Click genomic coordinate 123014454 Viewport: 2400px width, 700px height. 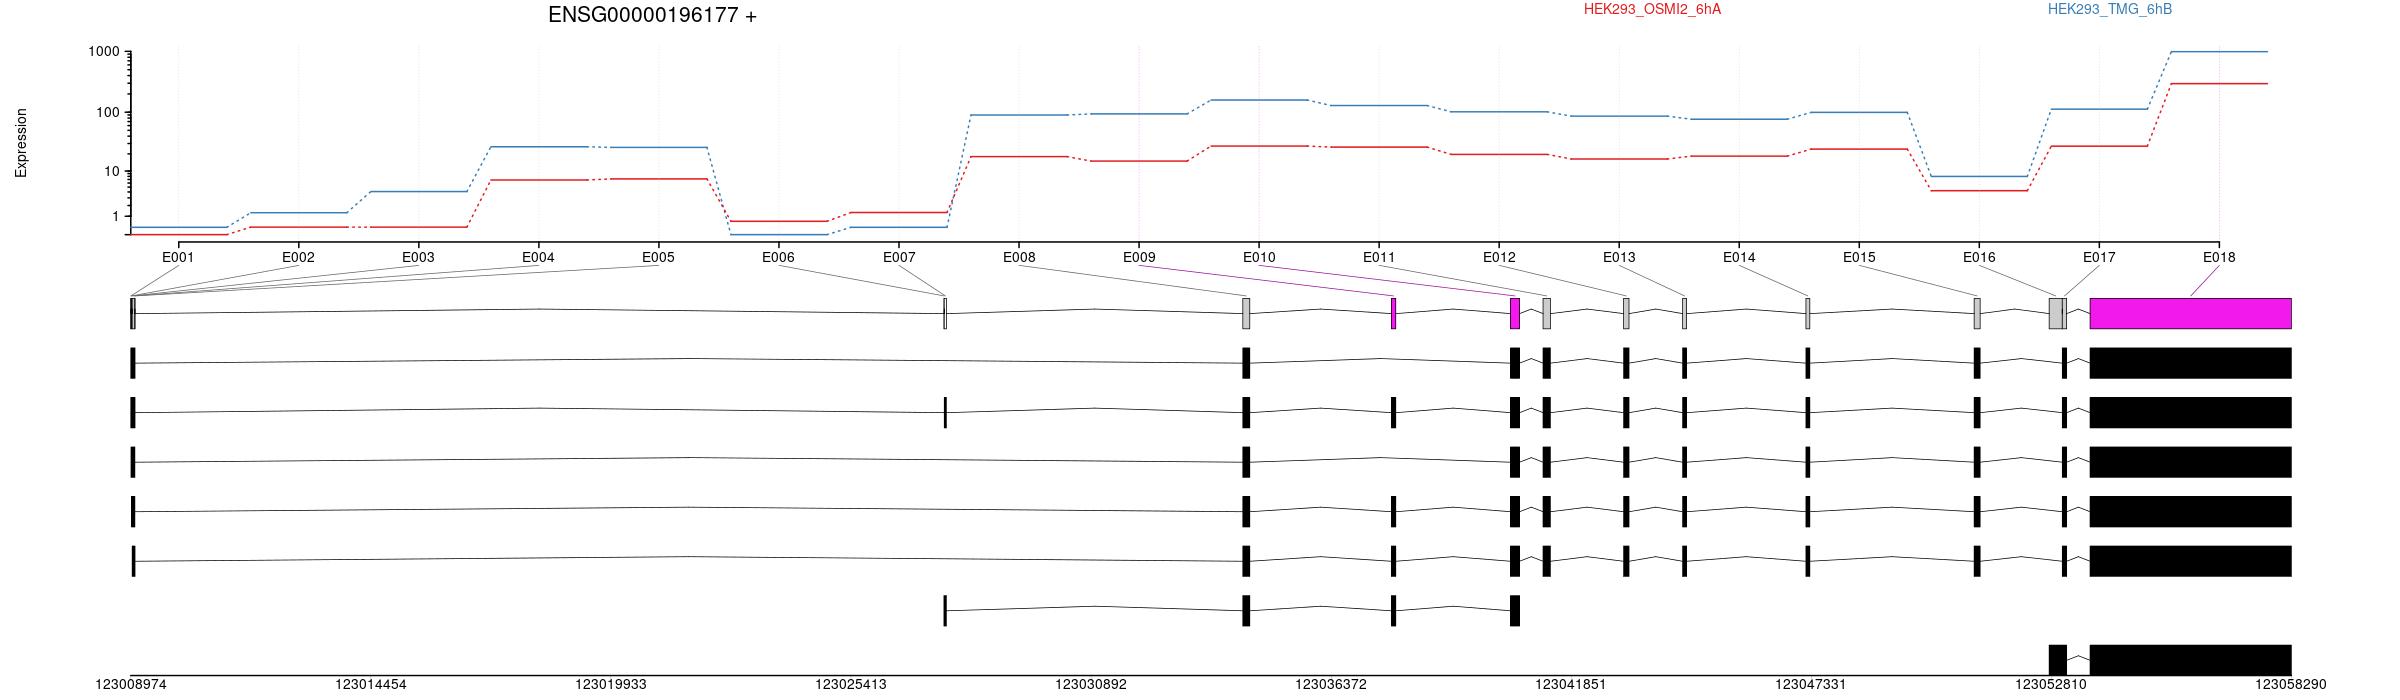point(371,685)
